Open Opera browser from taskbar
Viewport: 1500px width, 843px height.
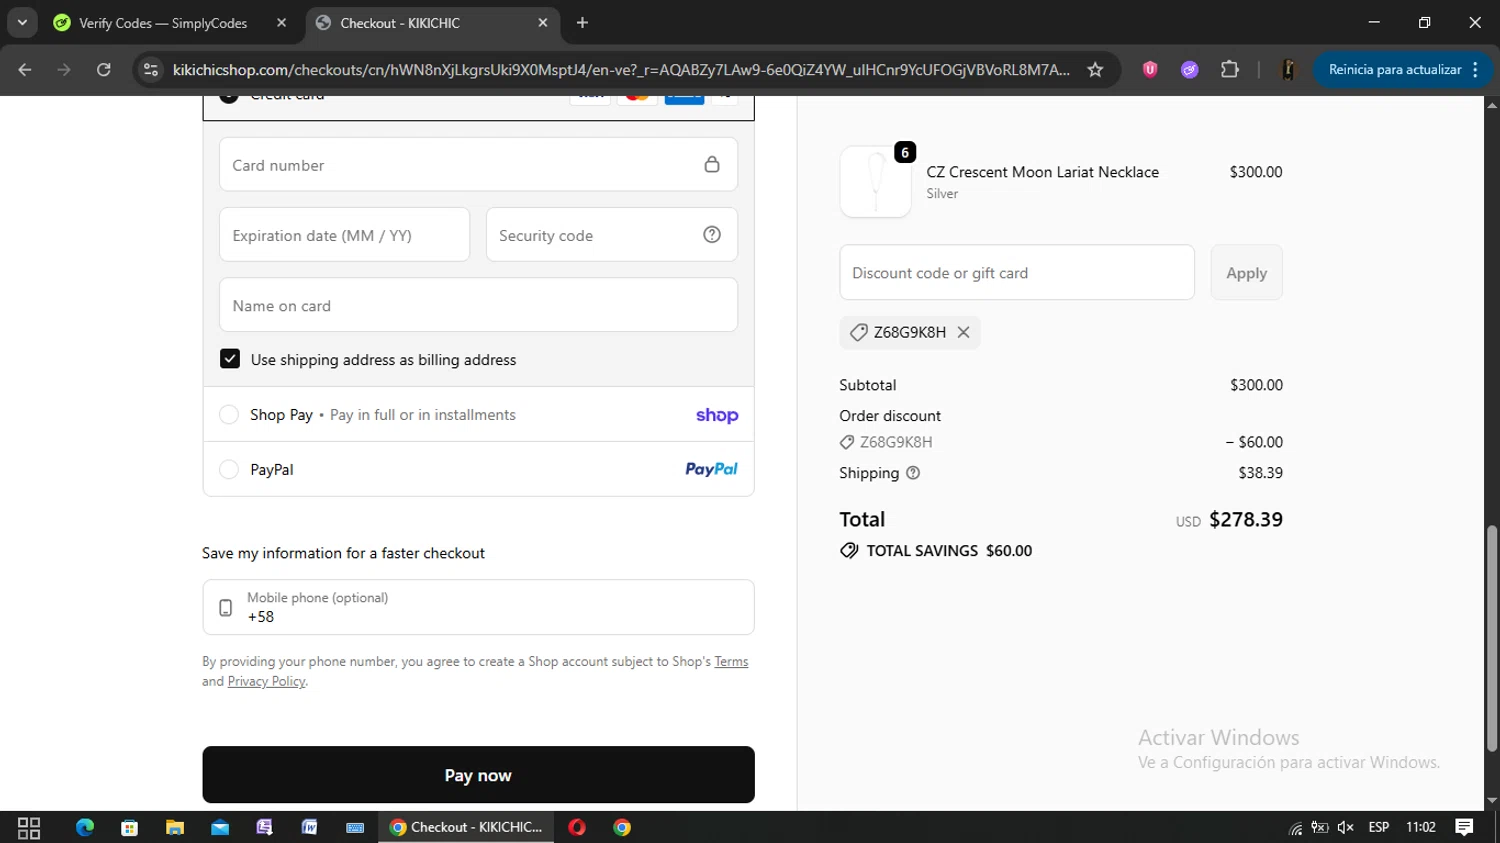[577, 827]
